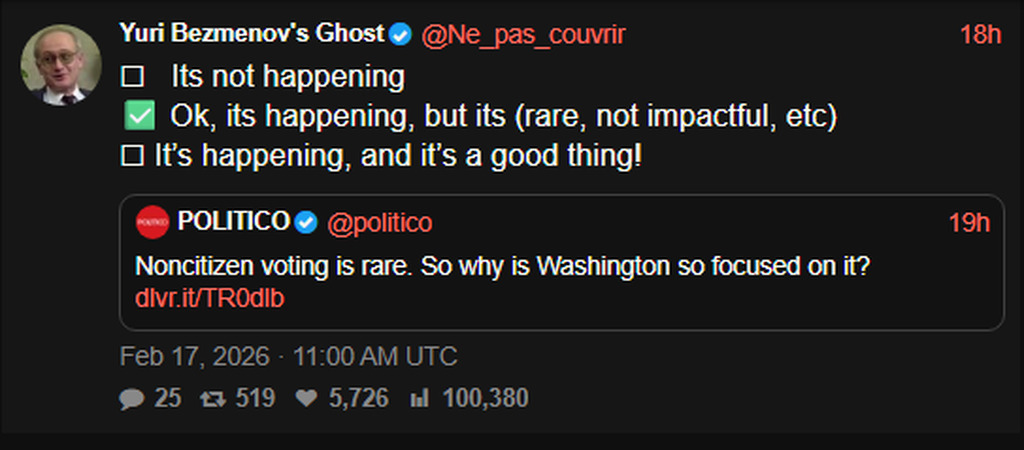Click verified badge next to Yuri Bezmenov's Ghost
The height and width of the screenshot is (450, 1024).
point(401,34)
